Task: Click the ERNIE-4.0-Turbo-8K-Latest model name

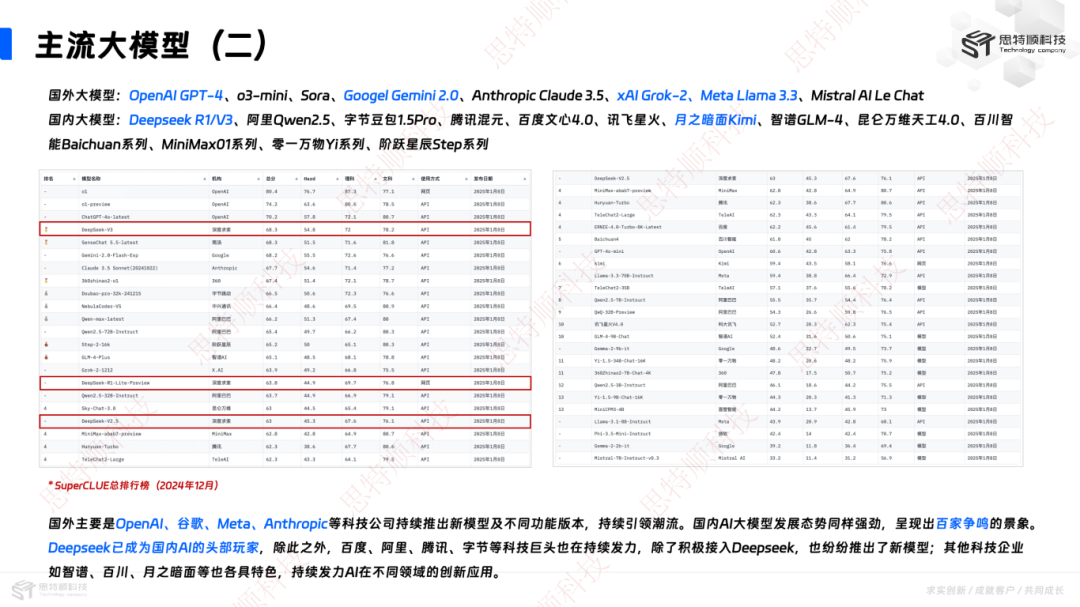Action: point(627,227)
